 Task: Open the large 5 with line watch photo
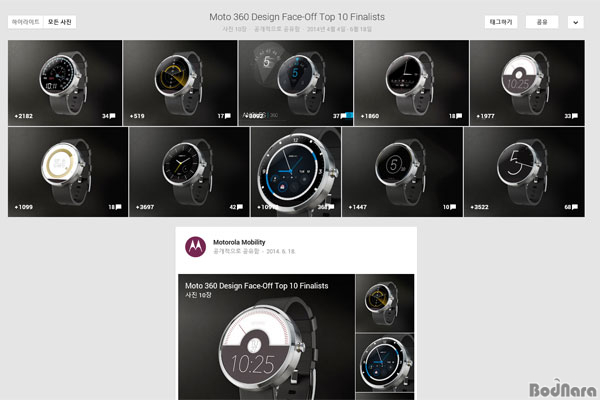[x=524, y=172]
